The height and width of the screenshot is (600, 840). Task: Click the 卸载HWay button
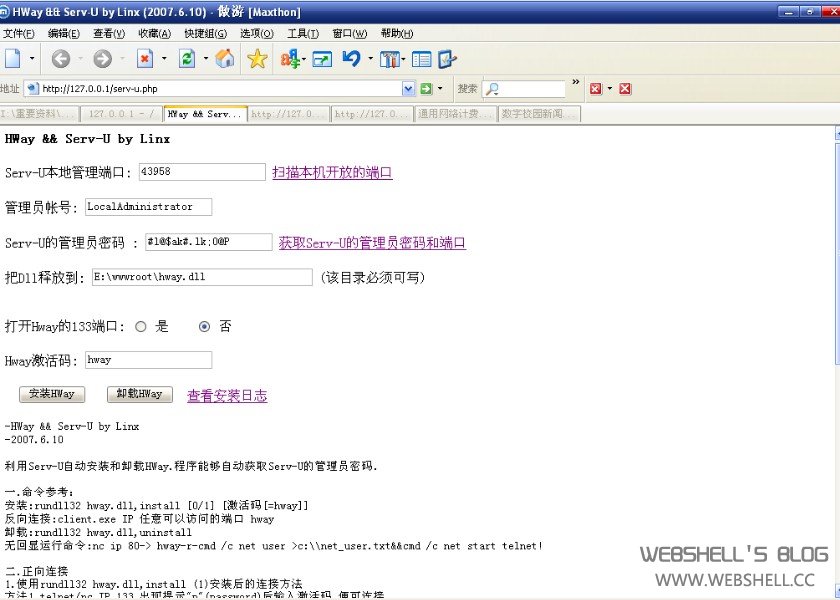140,394
